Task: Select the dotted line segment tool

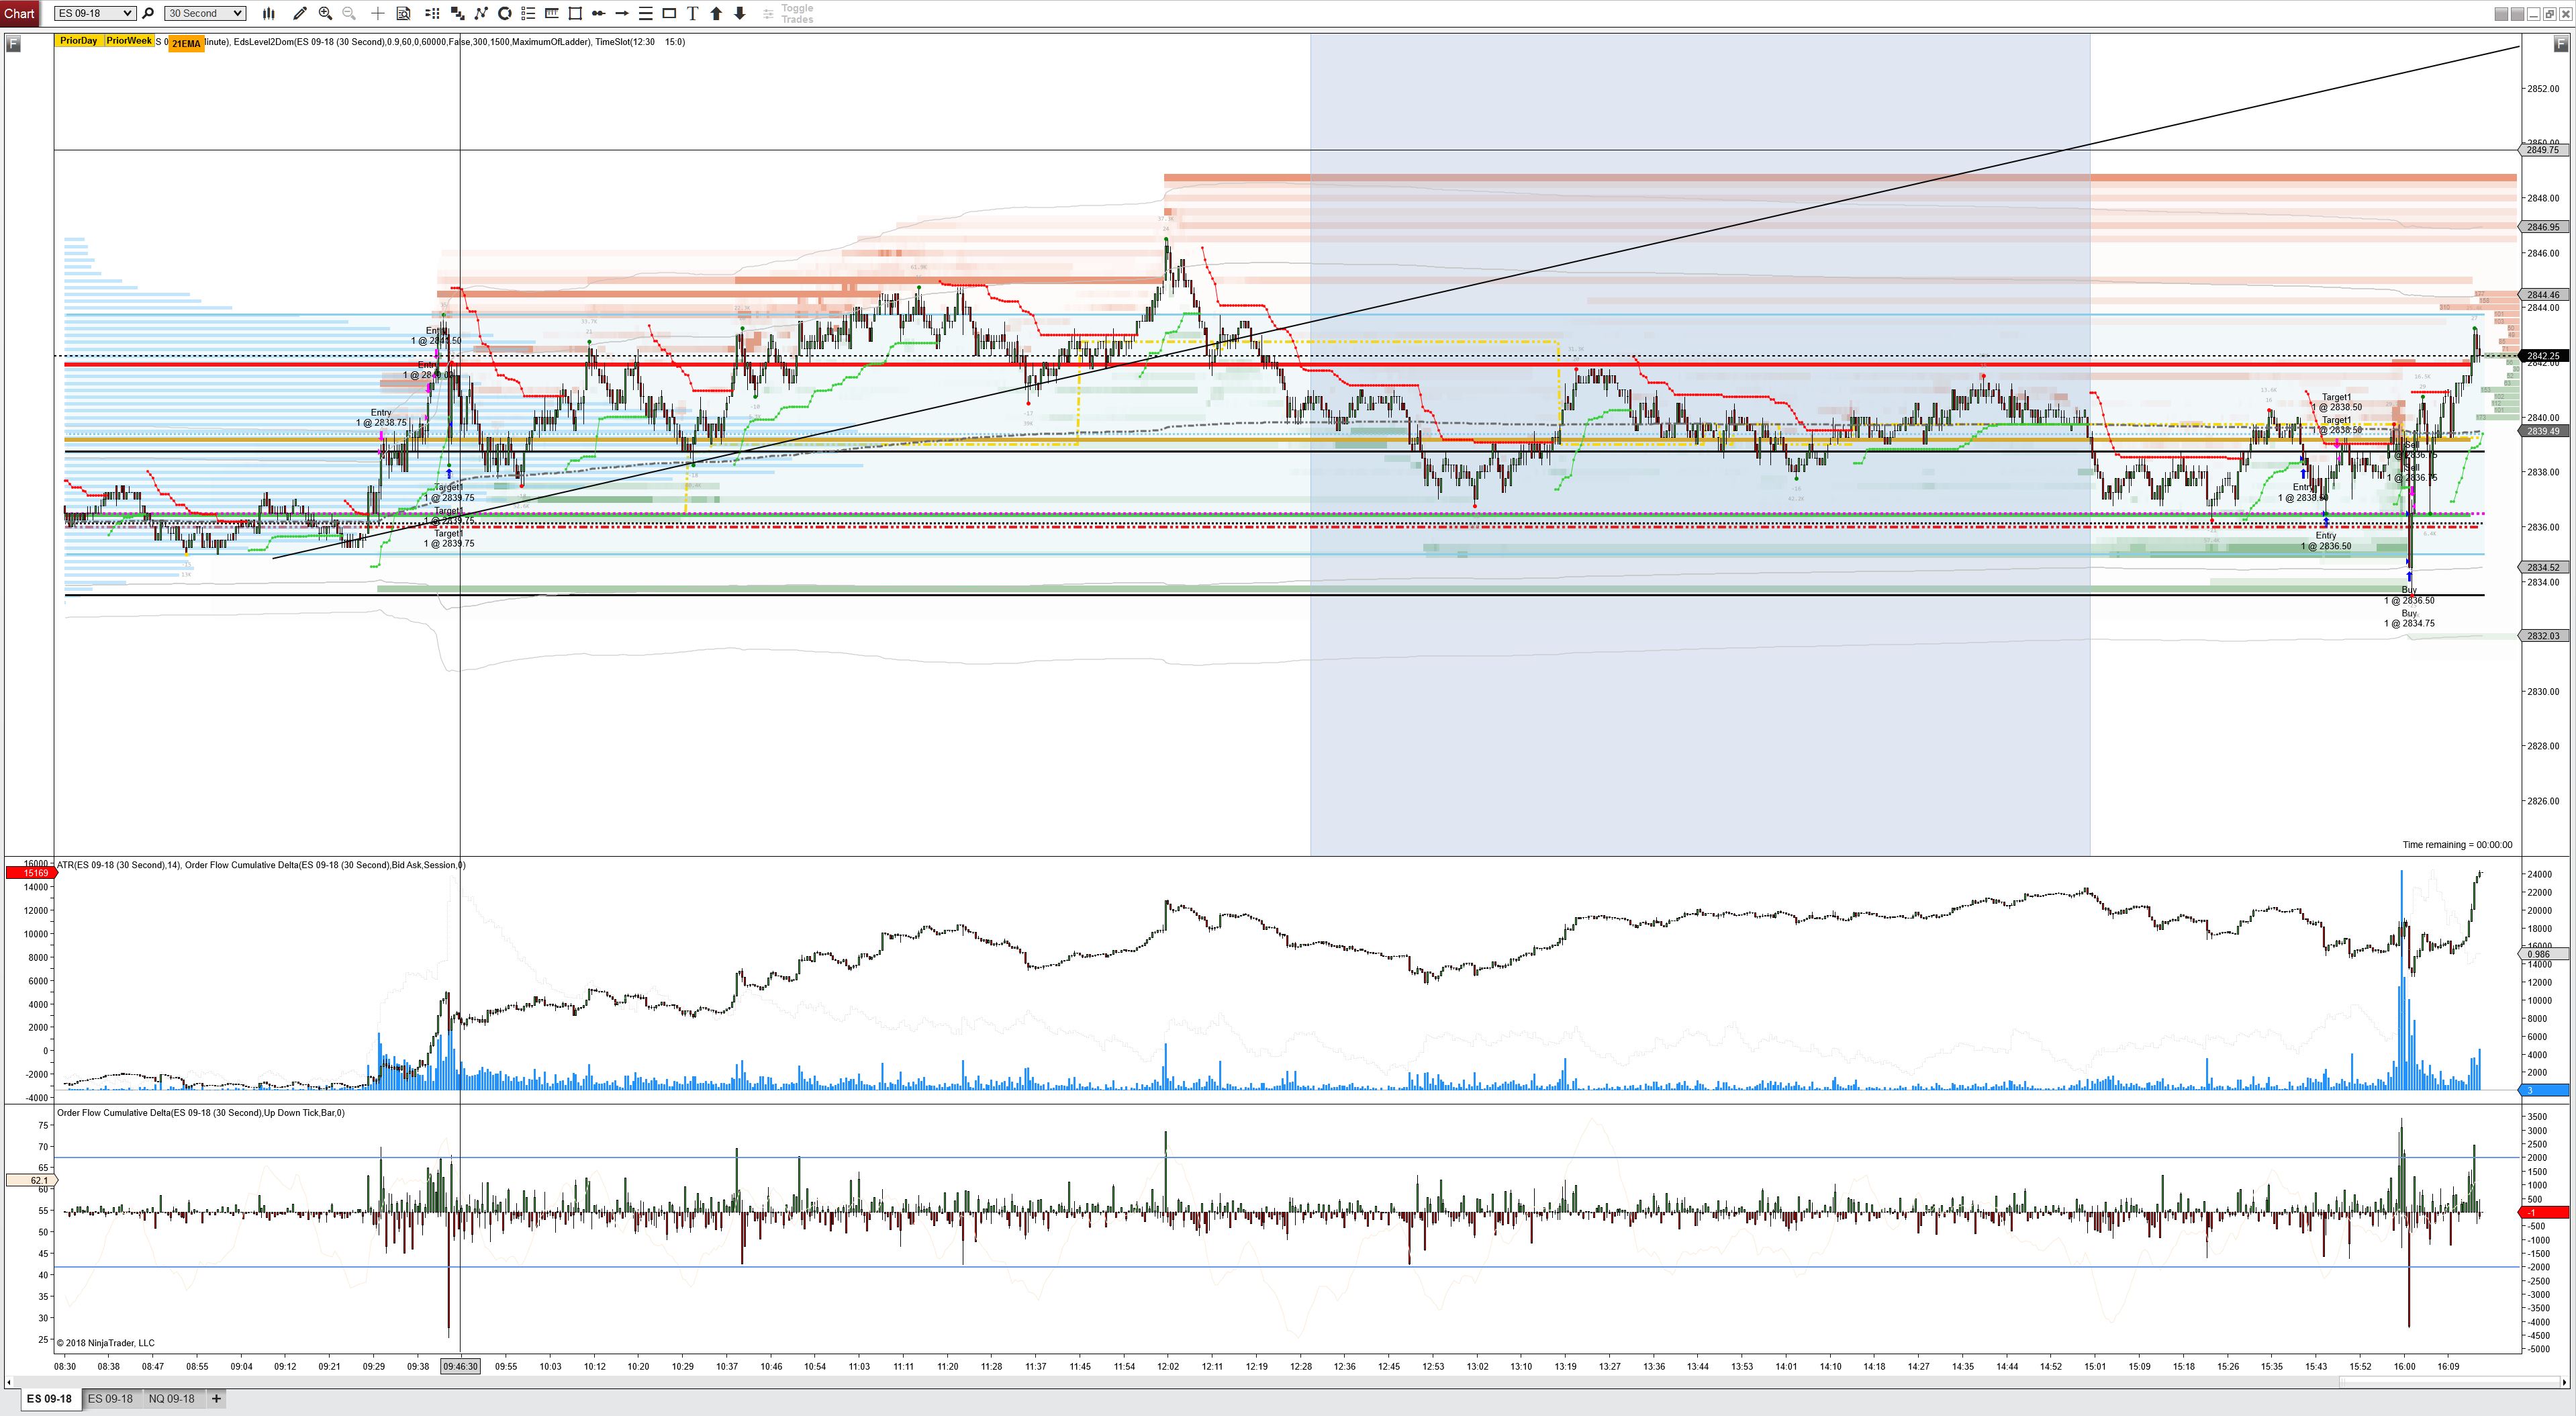Action: coord(598,13)
